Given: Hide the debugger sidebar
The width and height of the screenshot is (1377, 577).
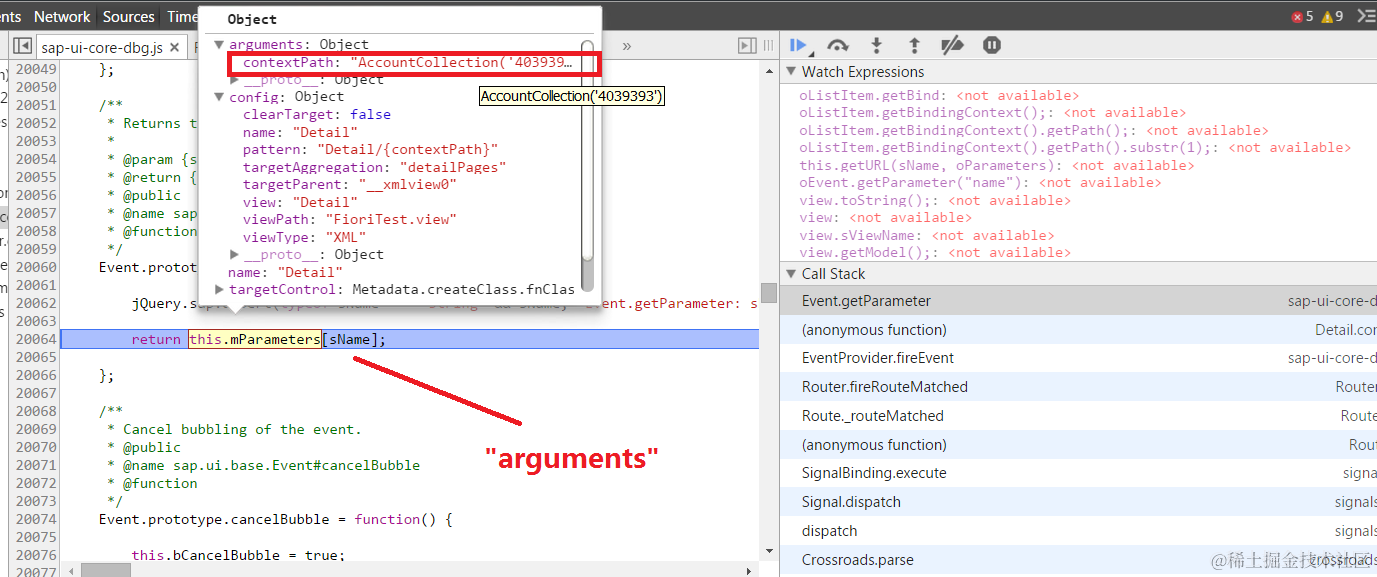Looking at the screenshot, I should coord(747,46).
